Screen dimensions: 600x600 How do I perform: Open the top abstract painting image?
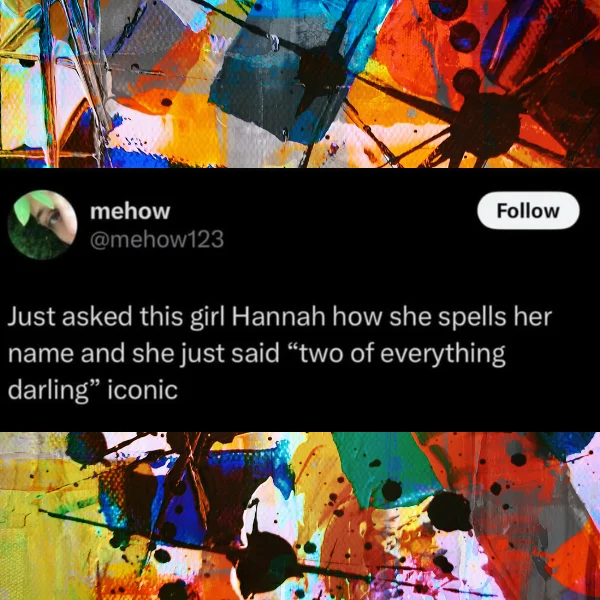pyautogui.click(x=300, y=84)
